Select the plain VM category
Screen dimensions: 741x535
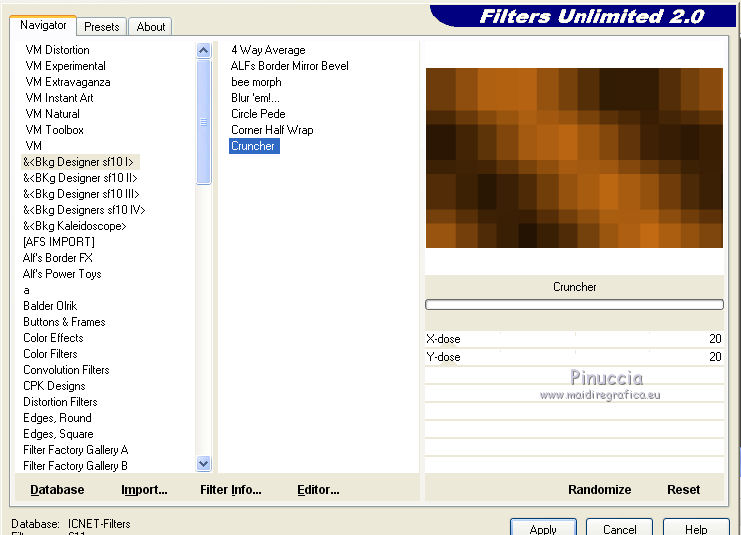coord(34,146)
